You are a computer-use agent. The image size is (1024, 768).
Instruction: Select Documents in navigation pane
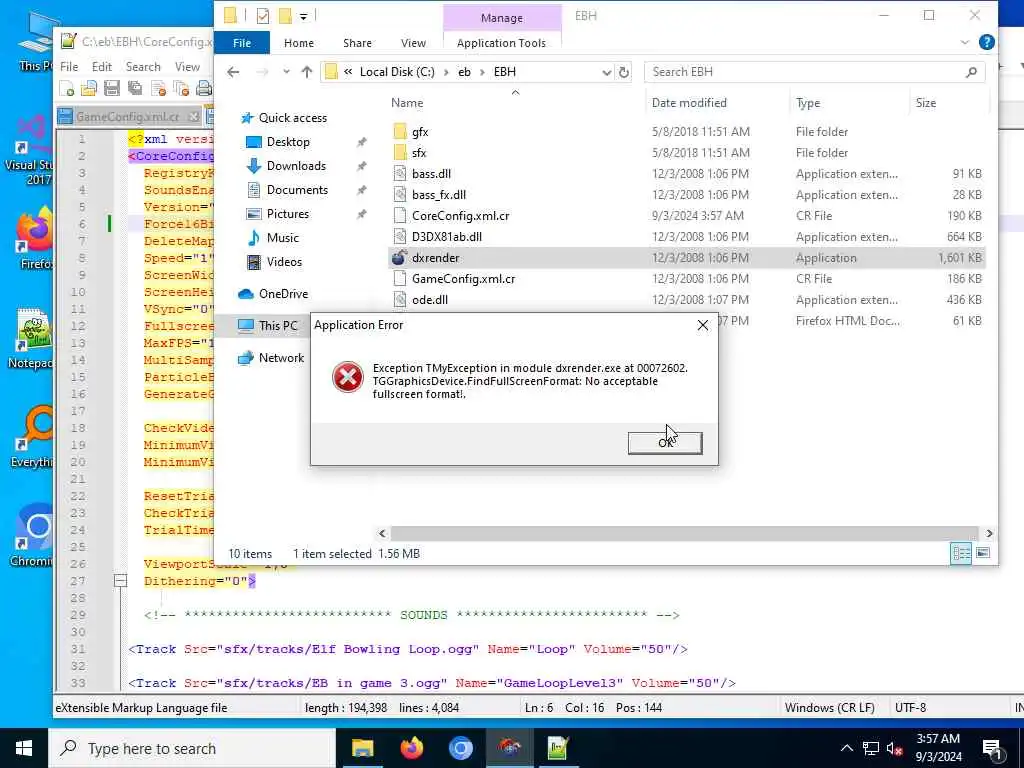(x=297, y=190)
